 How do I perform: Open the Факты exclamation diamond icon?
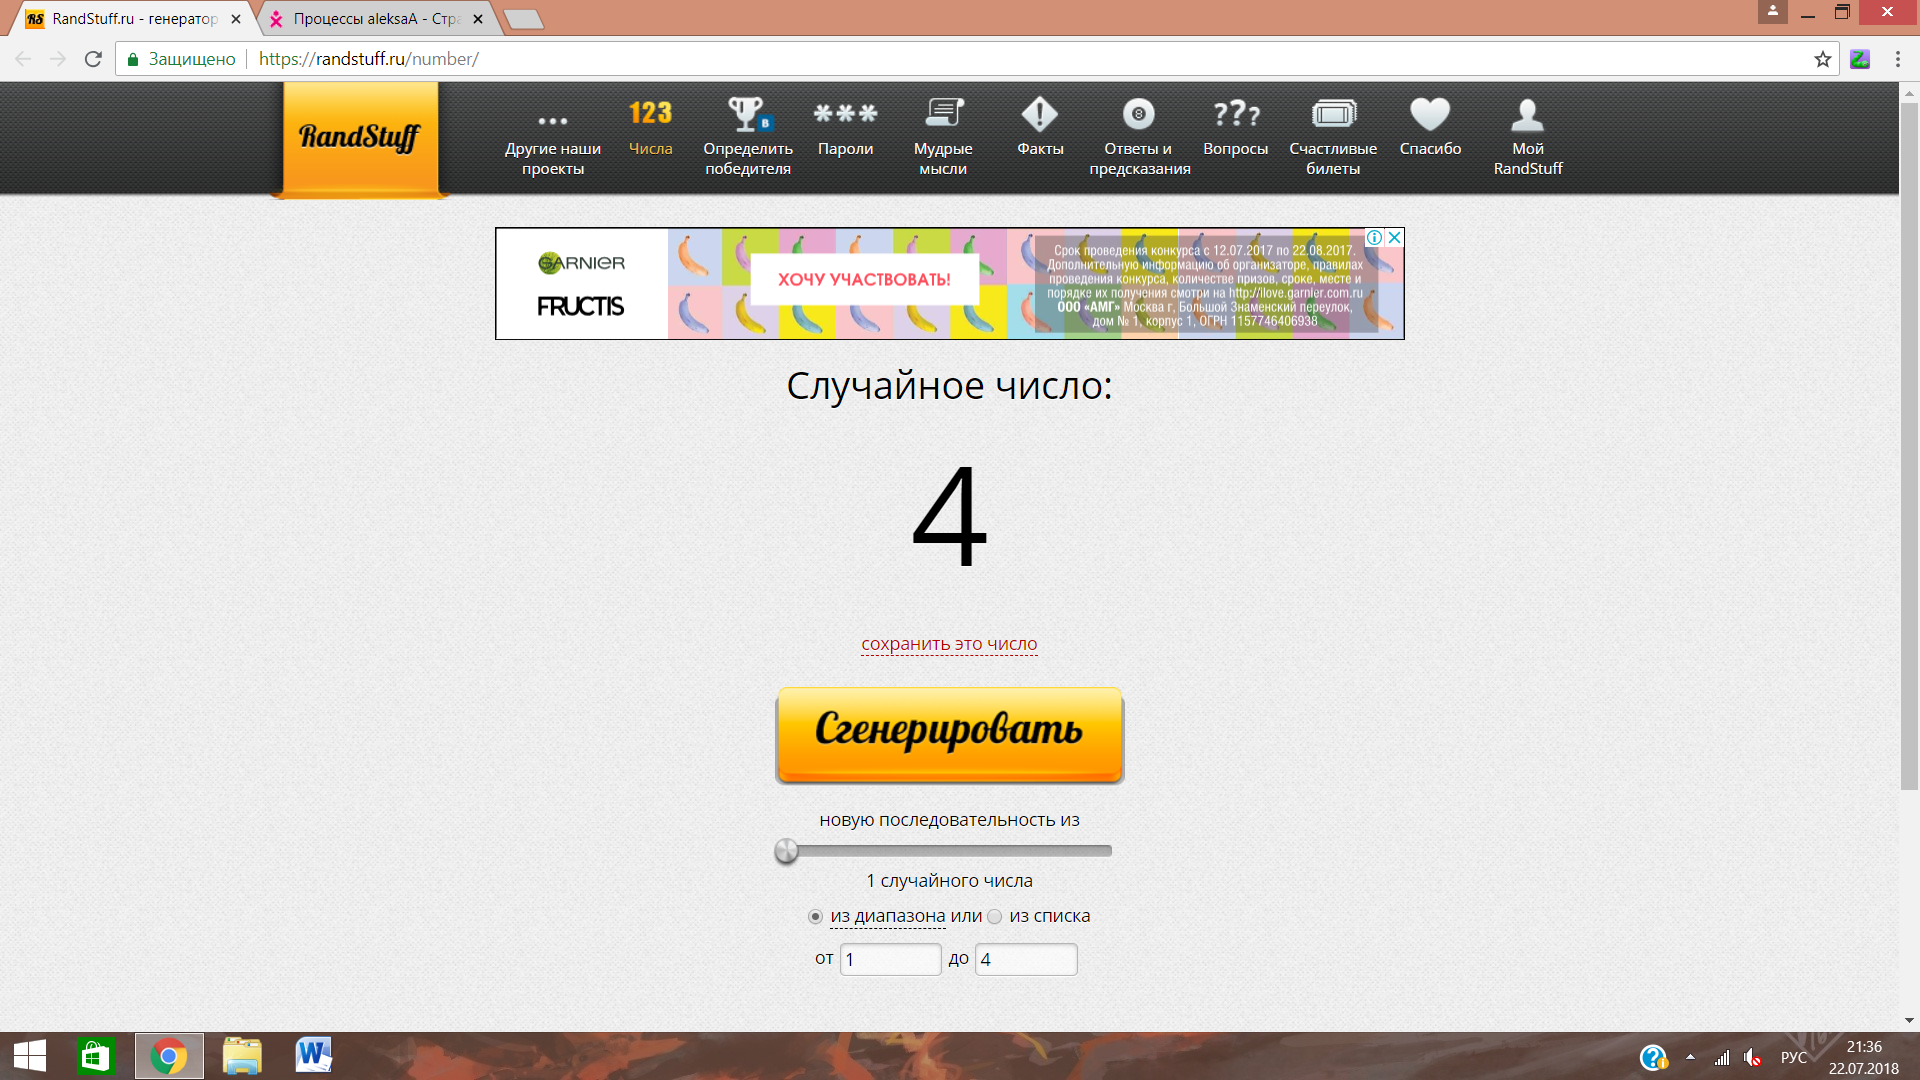click(x=1040, y=114)
